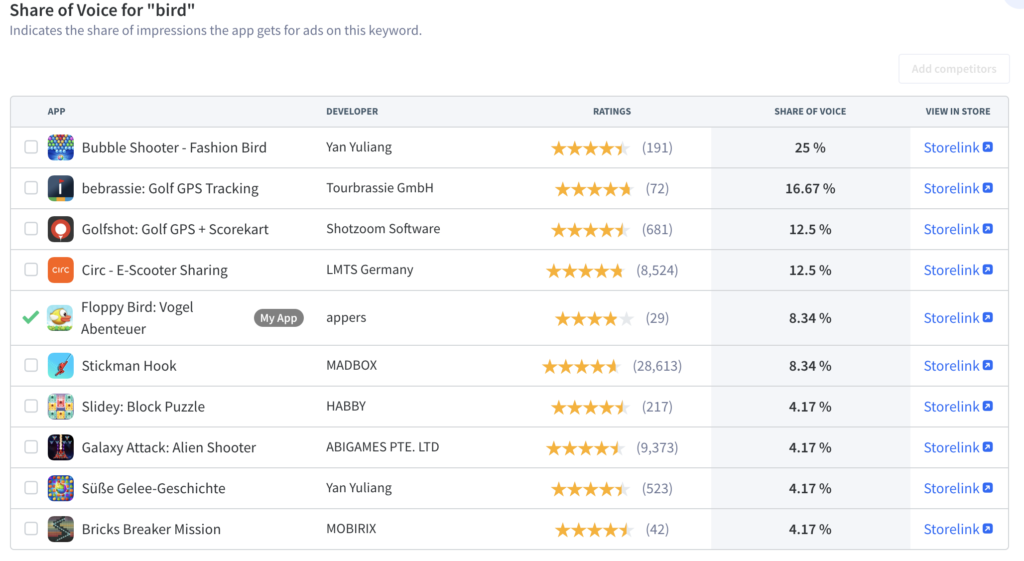Click the Slidey: Block Puzzle app icon
This screenshot has width=1024, height=561.
pos(61,406)
